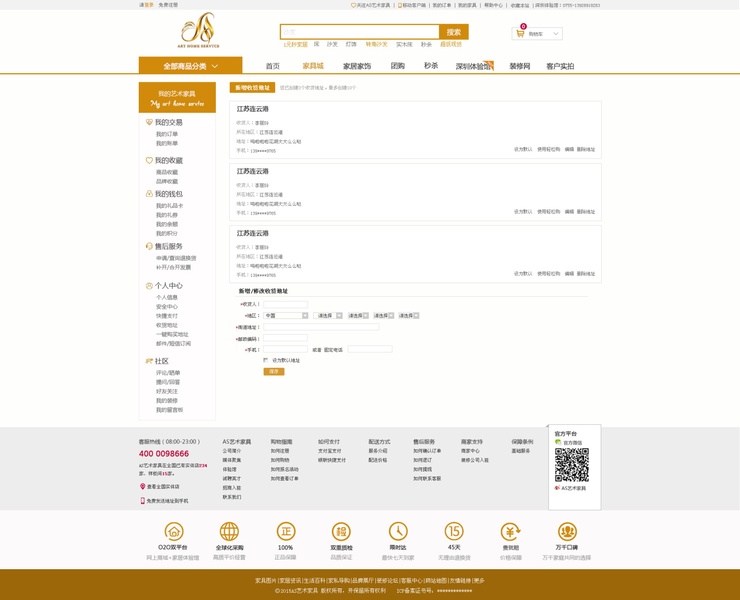This screenshot has width=740, height=600.
Task: Click the red location pin icon in footer
Action: point(143,486)
